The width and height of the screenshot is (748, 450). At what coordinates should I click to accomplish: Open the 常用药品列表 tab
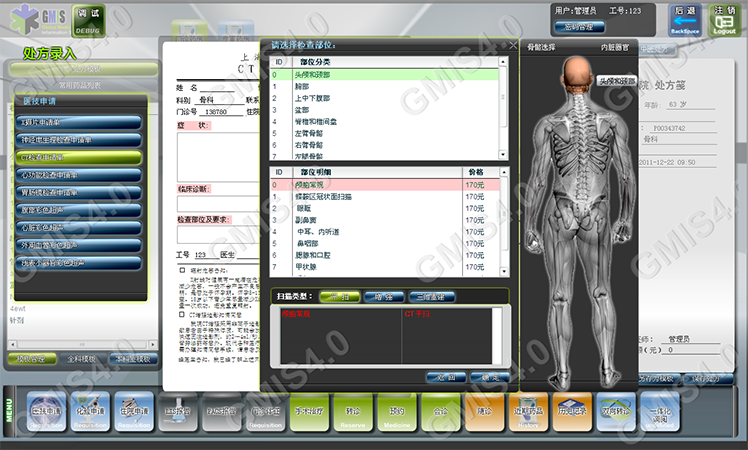80,85
